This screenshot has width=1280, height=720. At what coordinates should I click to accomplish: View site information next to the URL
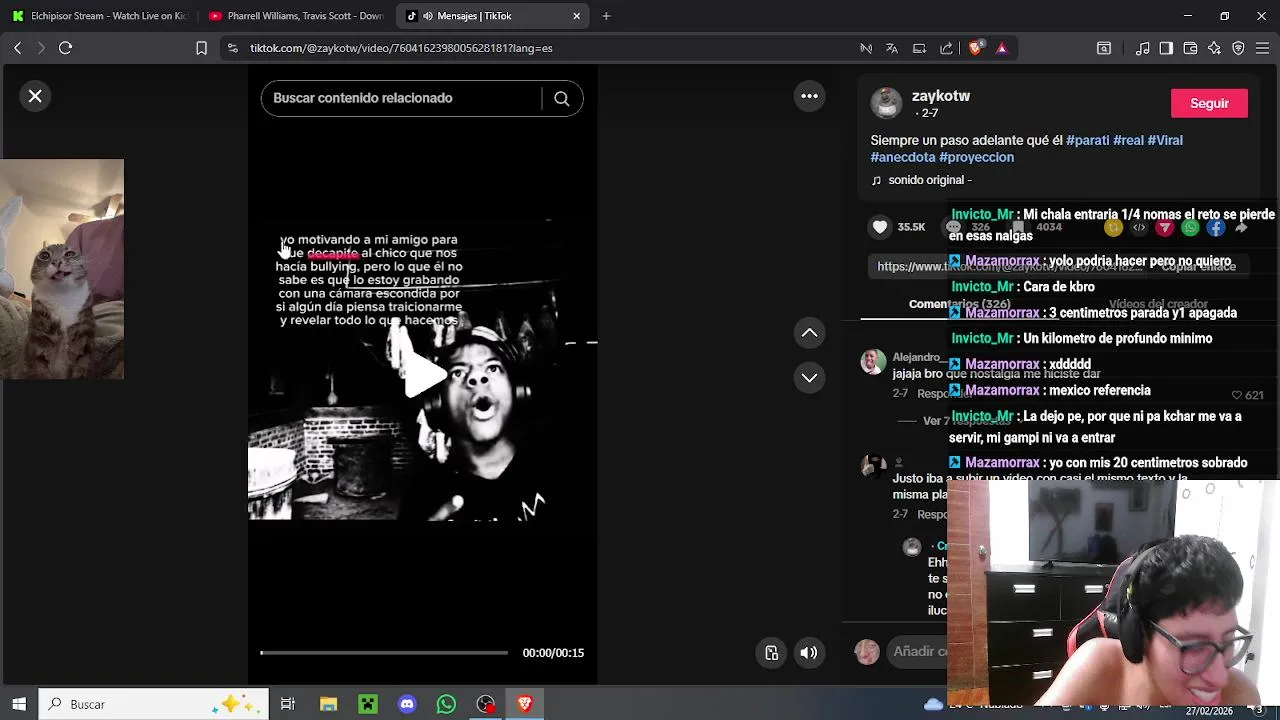point(232,48)
